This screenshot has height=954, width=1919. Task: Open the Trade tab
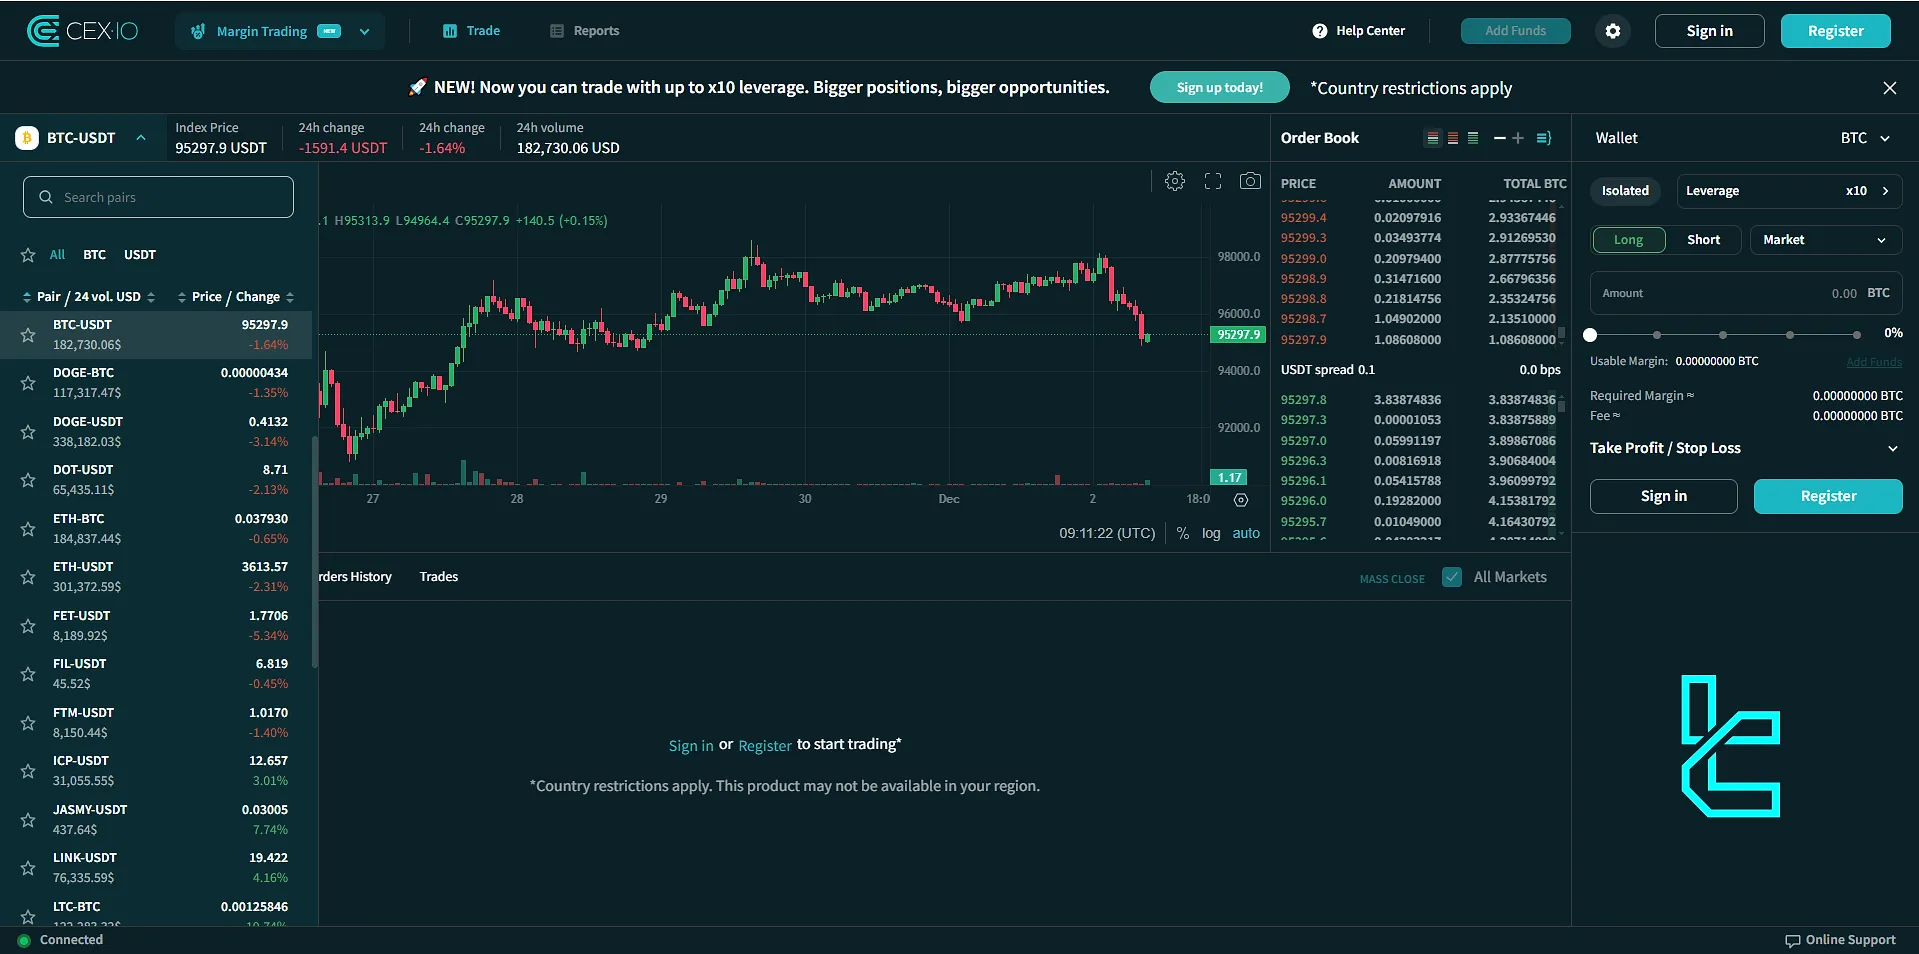pyautogui.click(x=471, y=31)
